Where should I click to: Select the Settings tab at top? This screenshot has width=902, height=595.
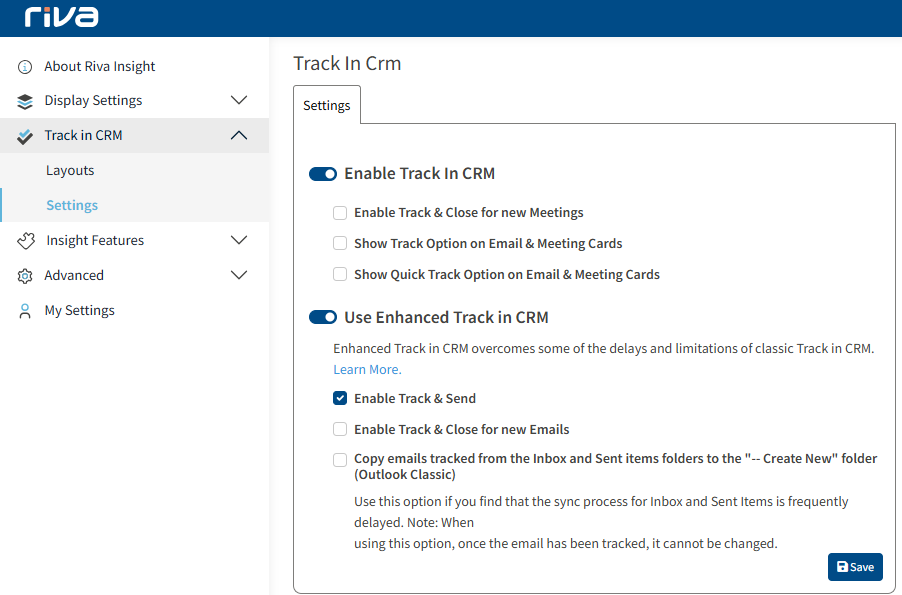click(327, 105)
